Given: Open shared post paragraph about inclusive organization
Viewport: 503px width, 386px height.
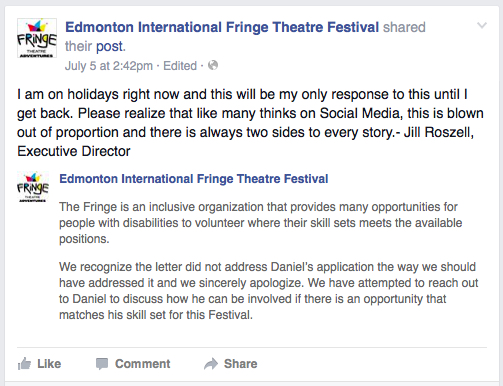Looking at the screenshot, I should pyautogui.click(x=261, y=223).
